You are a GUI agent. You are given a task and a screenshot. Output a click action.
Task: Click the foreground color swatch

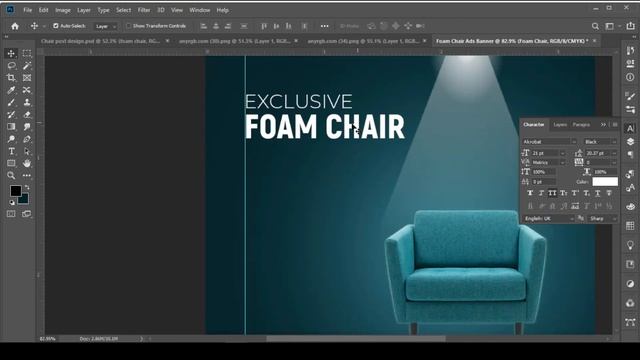[16, 191]
